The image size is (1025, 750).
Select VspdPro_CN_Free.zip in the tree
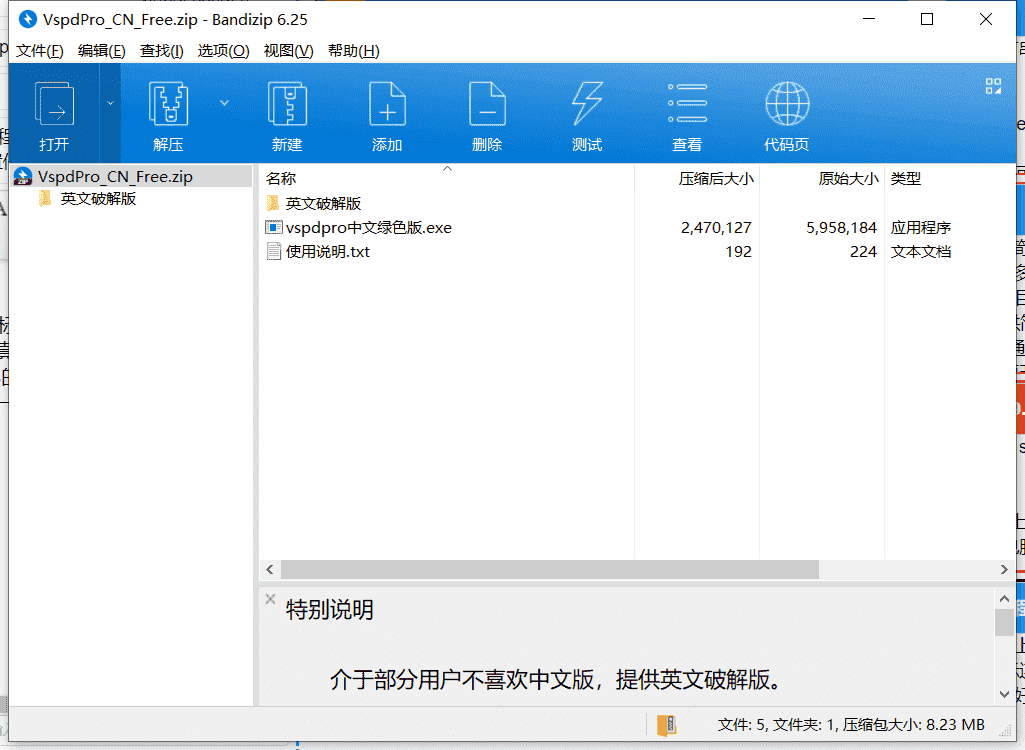pos(131,177)
